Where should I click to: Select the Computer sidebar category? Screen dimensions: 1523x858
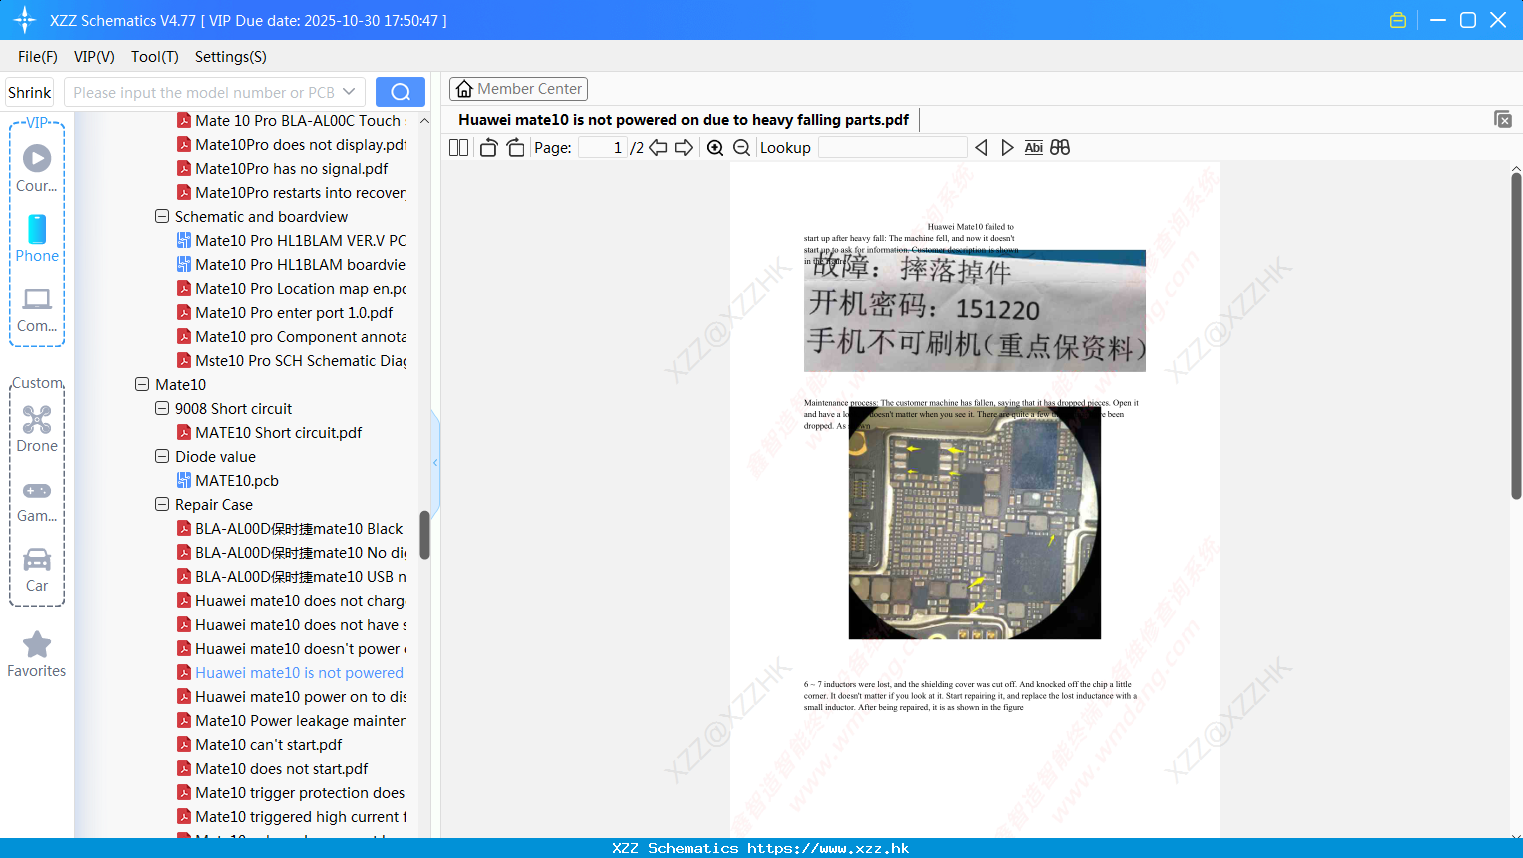click(x=37, y=309)
